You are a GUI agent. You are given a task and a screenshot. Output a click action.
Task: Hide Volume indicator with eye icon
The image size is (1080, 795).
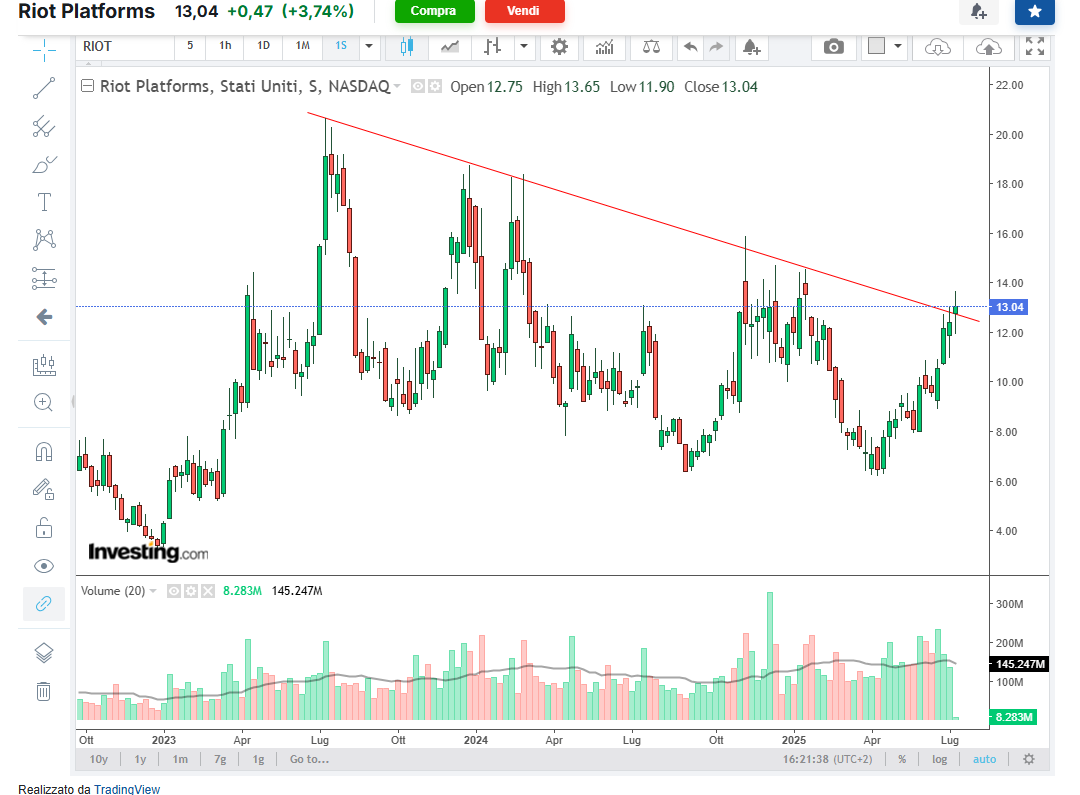[174, 591]
